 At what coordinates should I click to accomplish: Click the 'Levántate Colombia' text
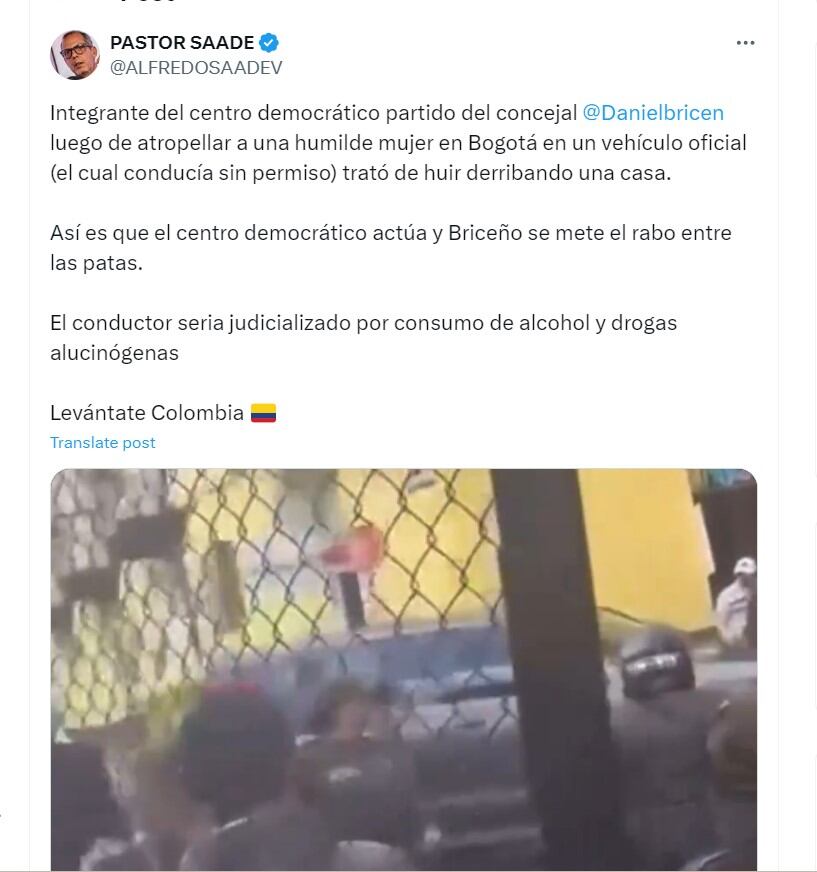pyautogui.click(x=147, y=413)
